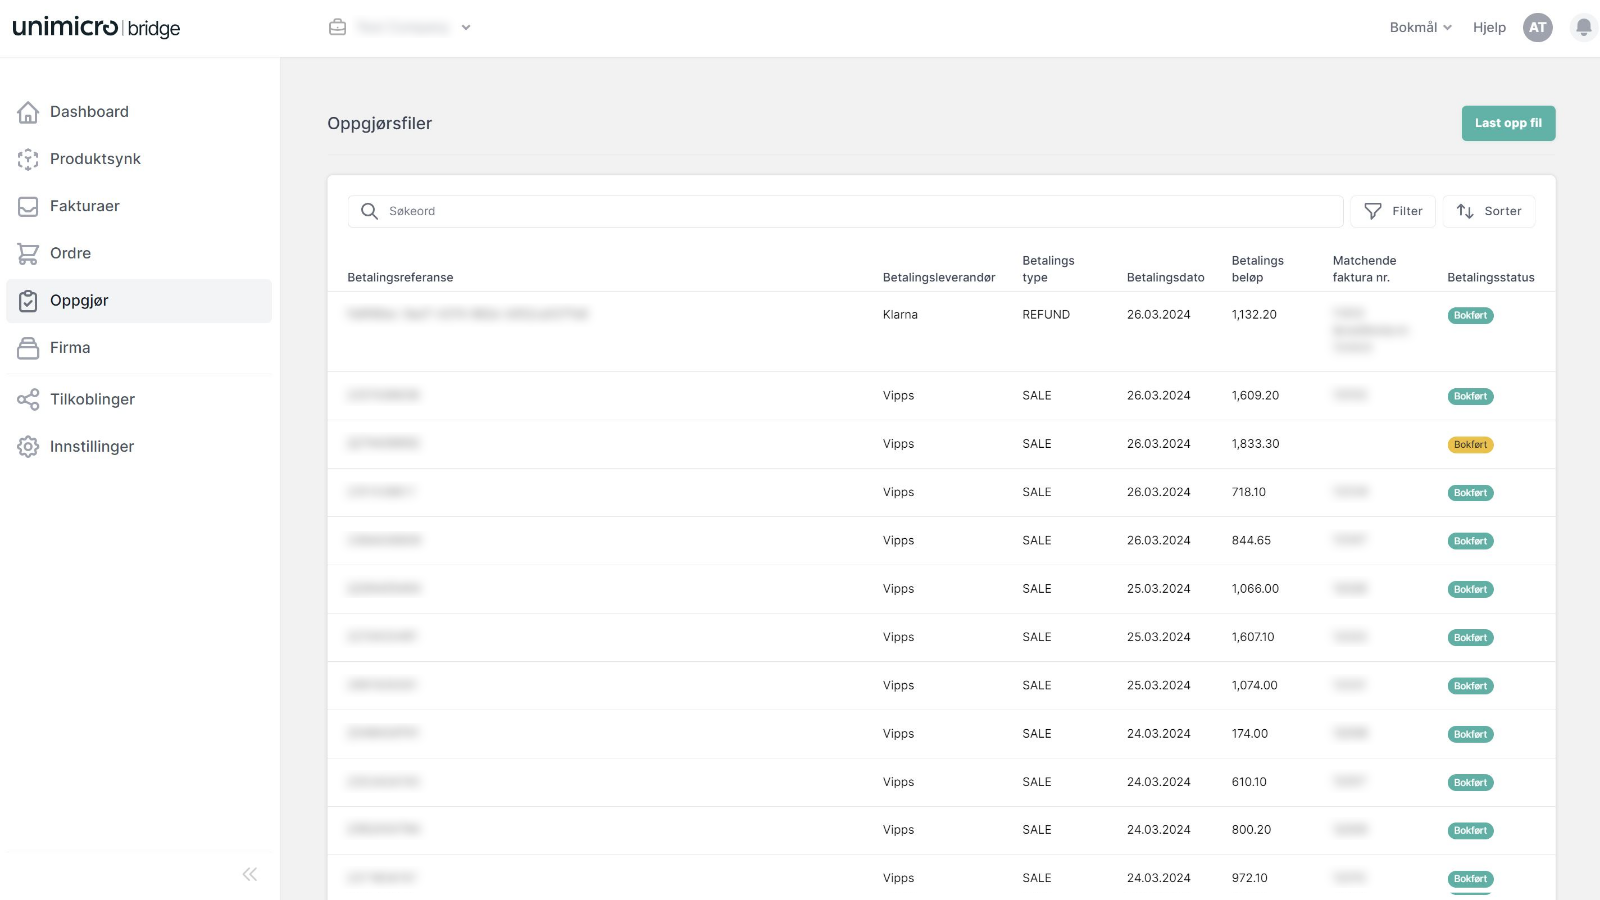
Task: Click the Betalingsleverandør column header
Action: tap(939, 278)
